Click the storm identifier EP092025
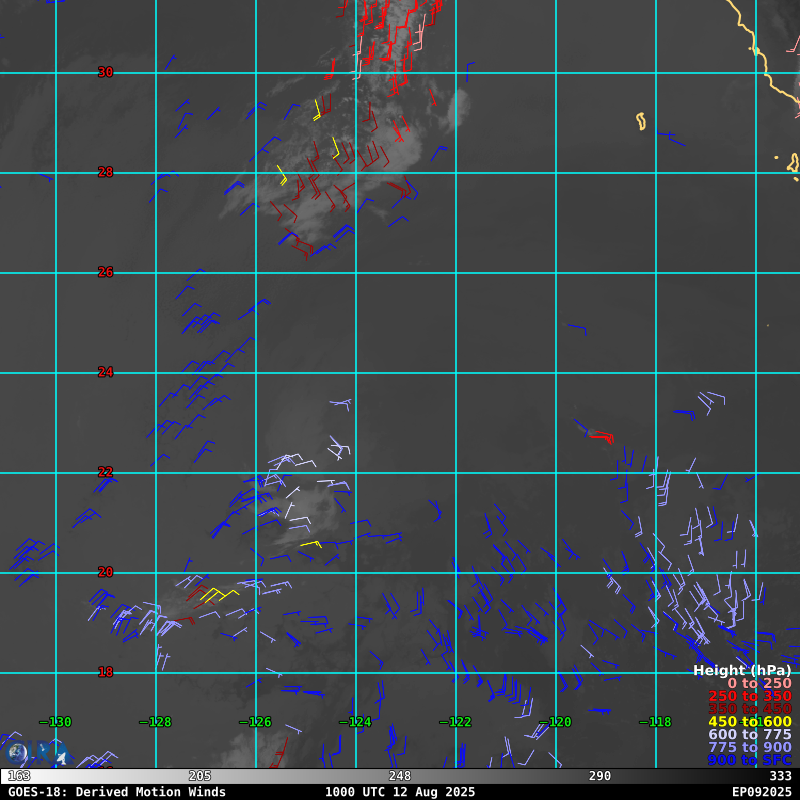Viewport: 800px width, 800px height. click(762, 792)
